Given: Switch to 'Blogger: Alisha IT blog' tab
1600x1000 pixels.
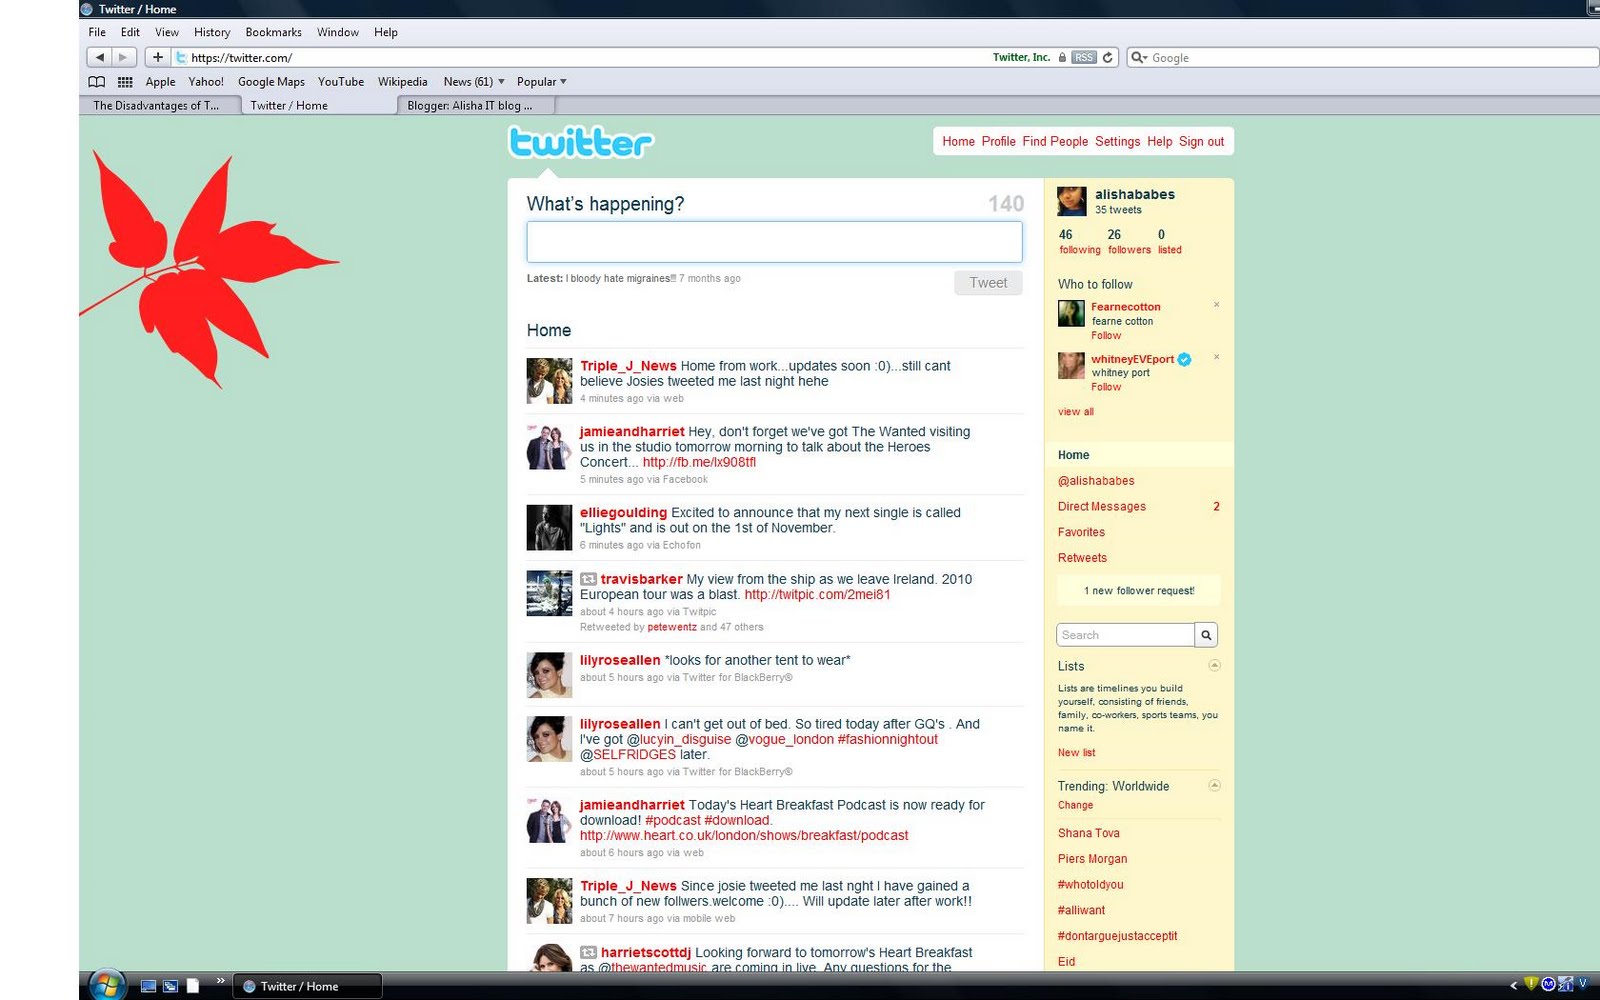Looking at the screenshot, I should (x=476, y=105).
